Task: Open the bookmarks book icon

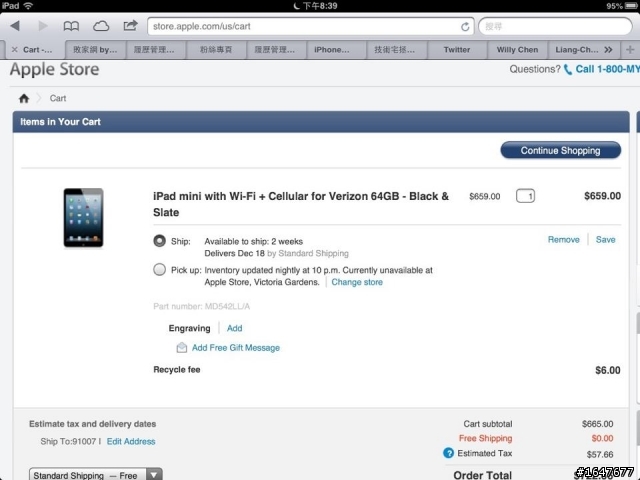Action: [71, 27]
